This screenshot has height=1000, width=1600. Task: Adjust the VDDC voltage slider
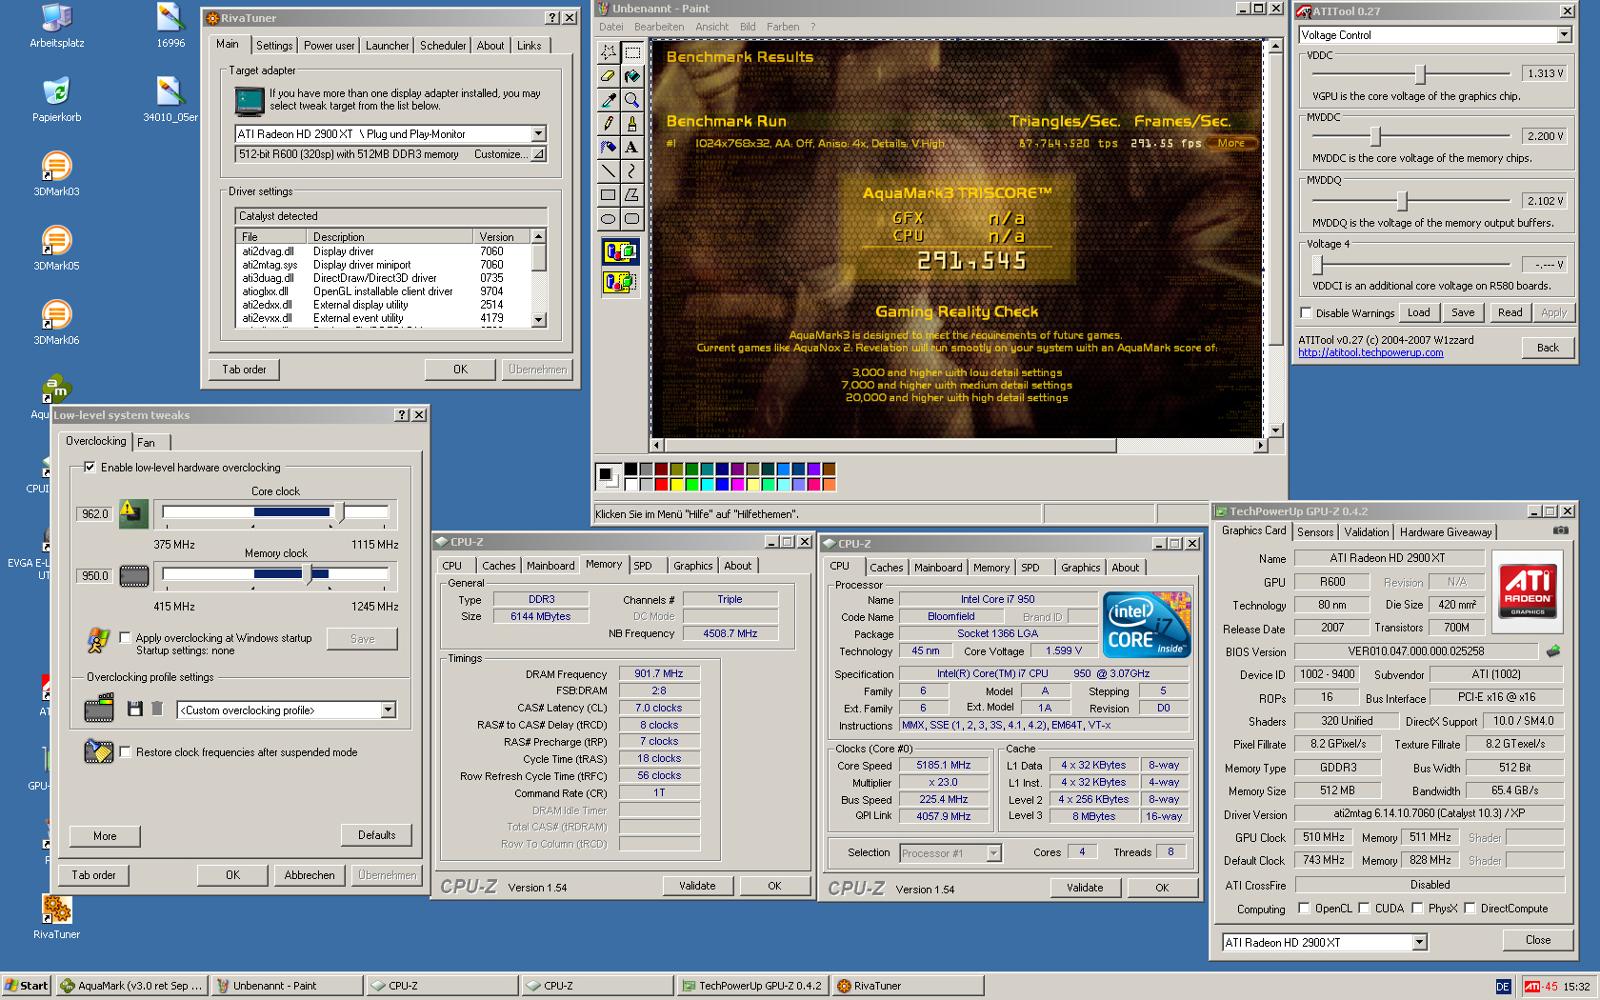click(1420, 74)
